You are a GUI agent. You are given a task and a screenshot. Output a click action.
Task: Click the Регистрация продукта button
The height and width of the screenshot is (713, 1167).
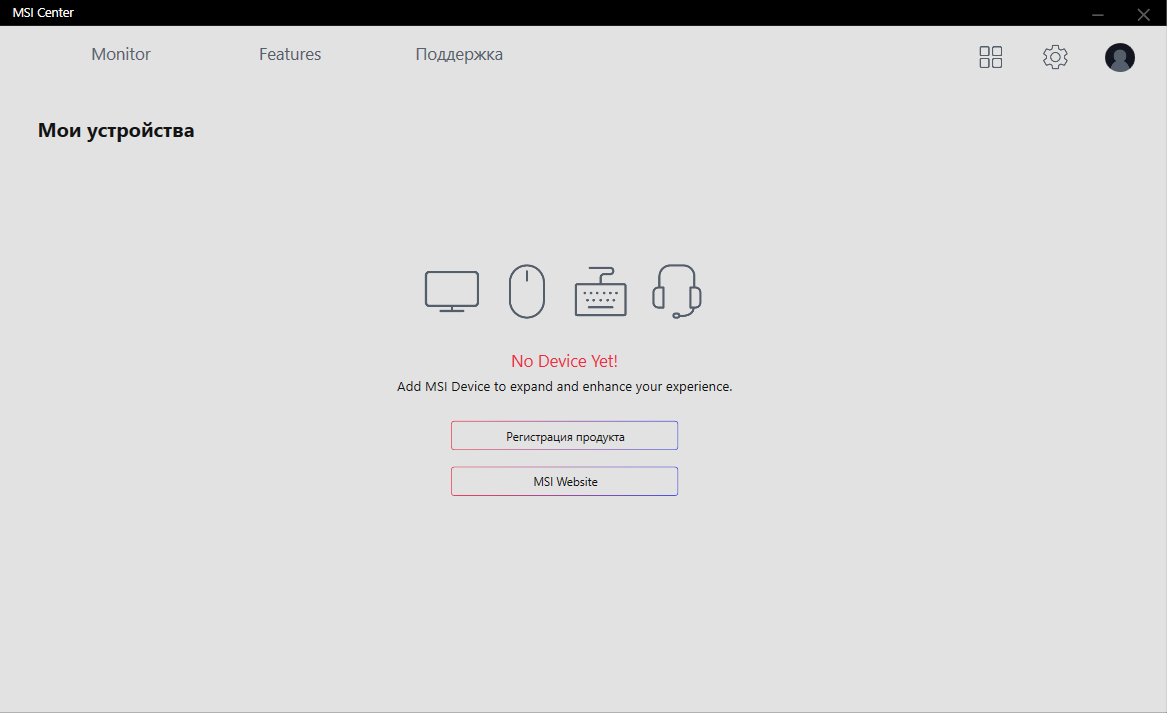coord(564,436)
